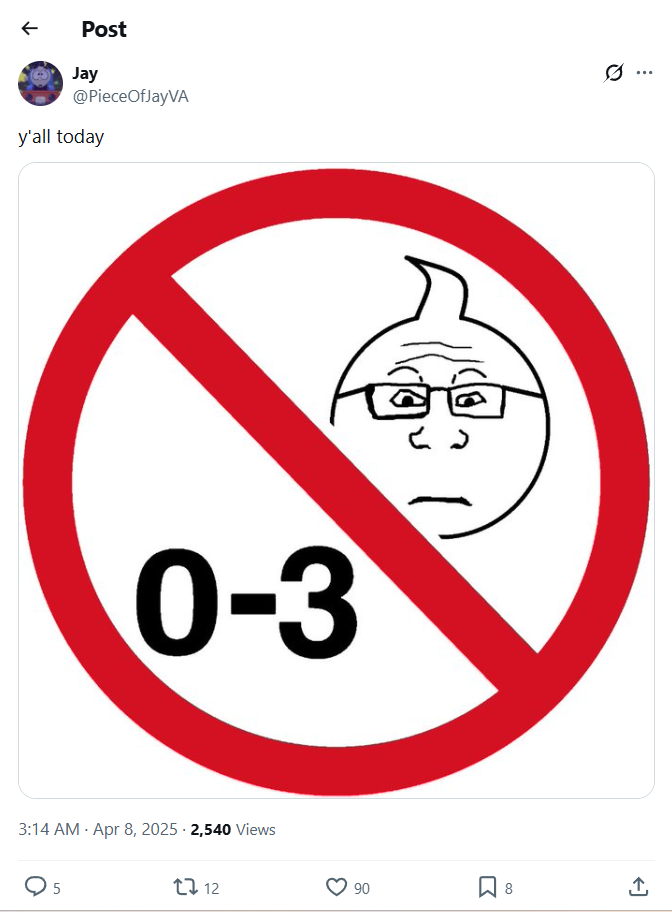Like the post with heart icon
The width and height of the screenshot is (672, 912).
(336, 887)
